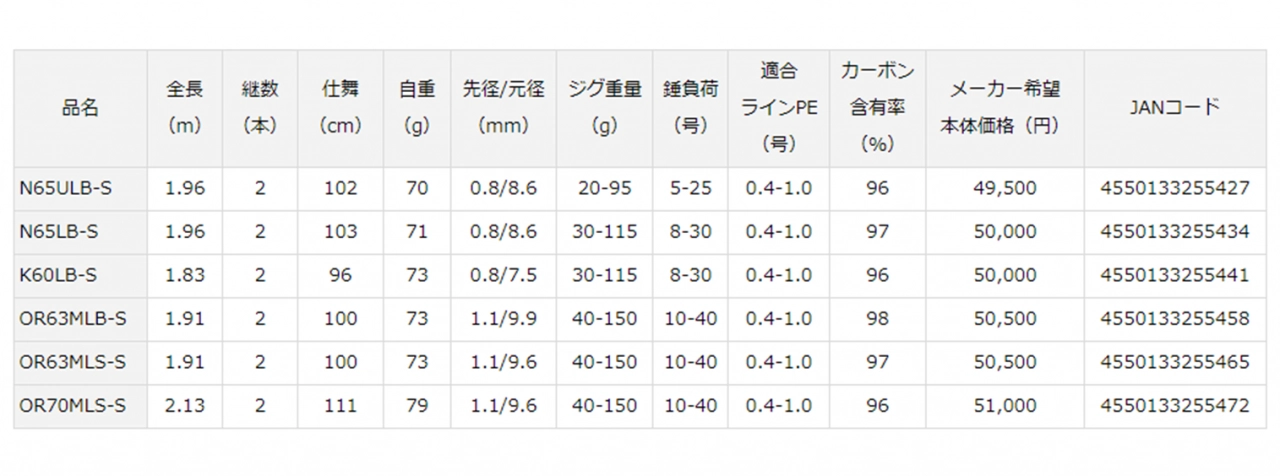Click the 2.13 length value
Viewport: 1280px width, 476px height.
click(185, 405)
